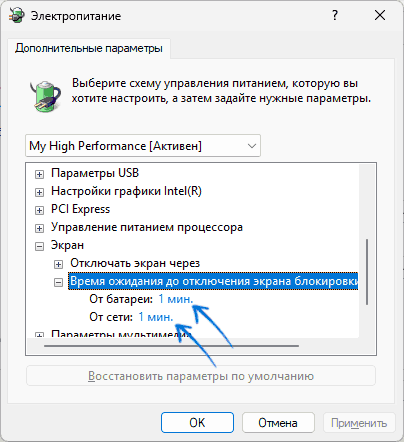The width and height of the screenshot is (404, 442).
Task: Click the Отмена button
Action: 278,423
